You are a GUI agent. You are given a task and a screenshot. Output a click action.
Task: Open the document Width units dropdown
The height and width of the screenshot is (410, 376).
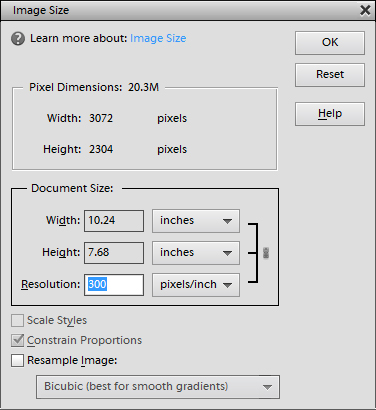[196, 221]
